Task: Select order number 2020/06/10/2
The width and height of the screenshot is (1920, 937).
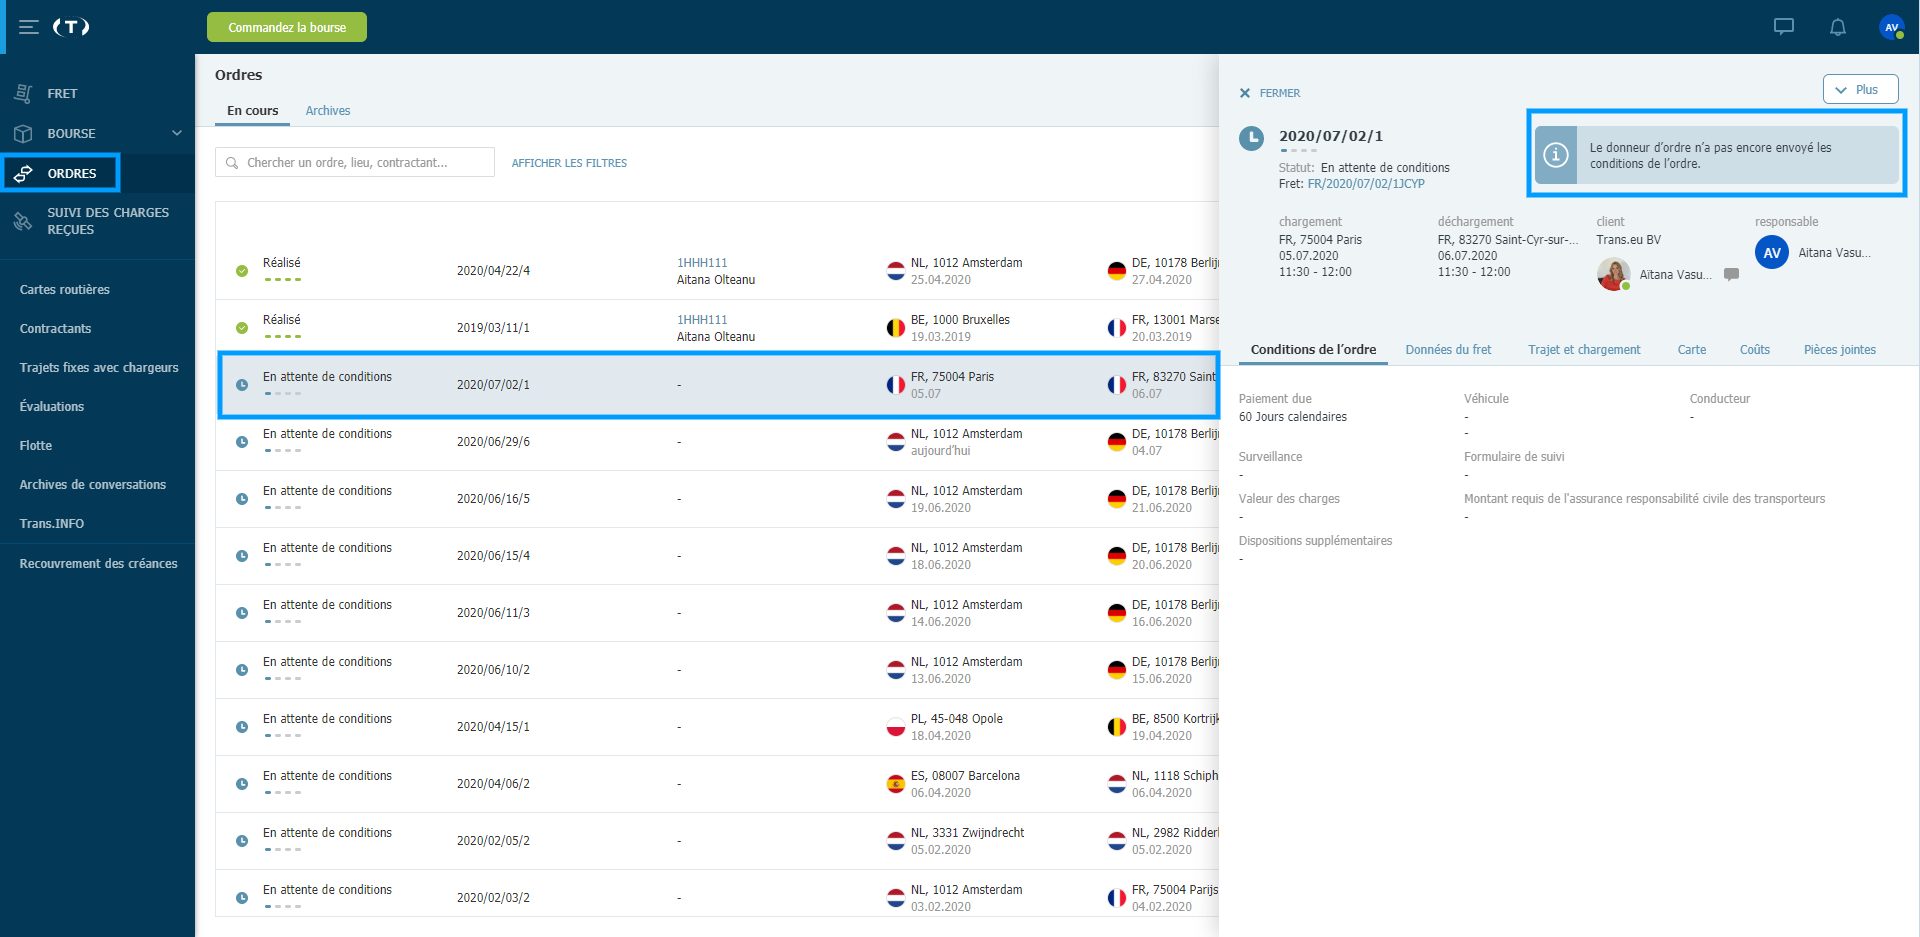Action: tap(493, 670)
